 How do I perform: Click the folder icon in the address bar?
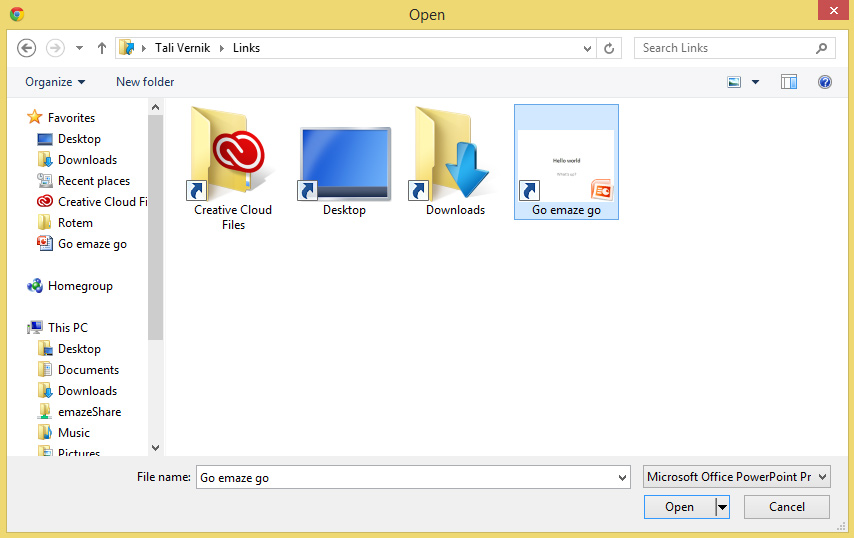[127, 48]
